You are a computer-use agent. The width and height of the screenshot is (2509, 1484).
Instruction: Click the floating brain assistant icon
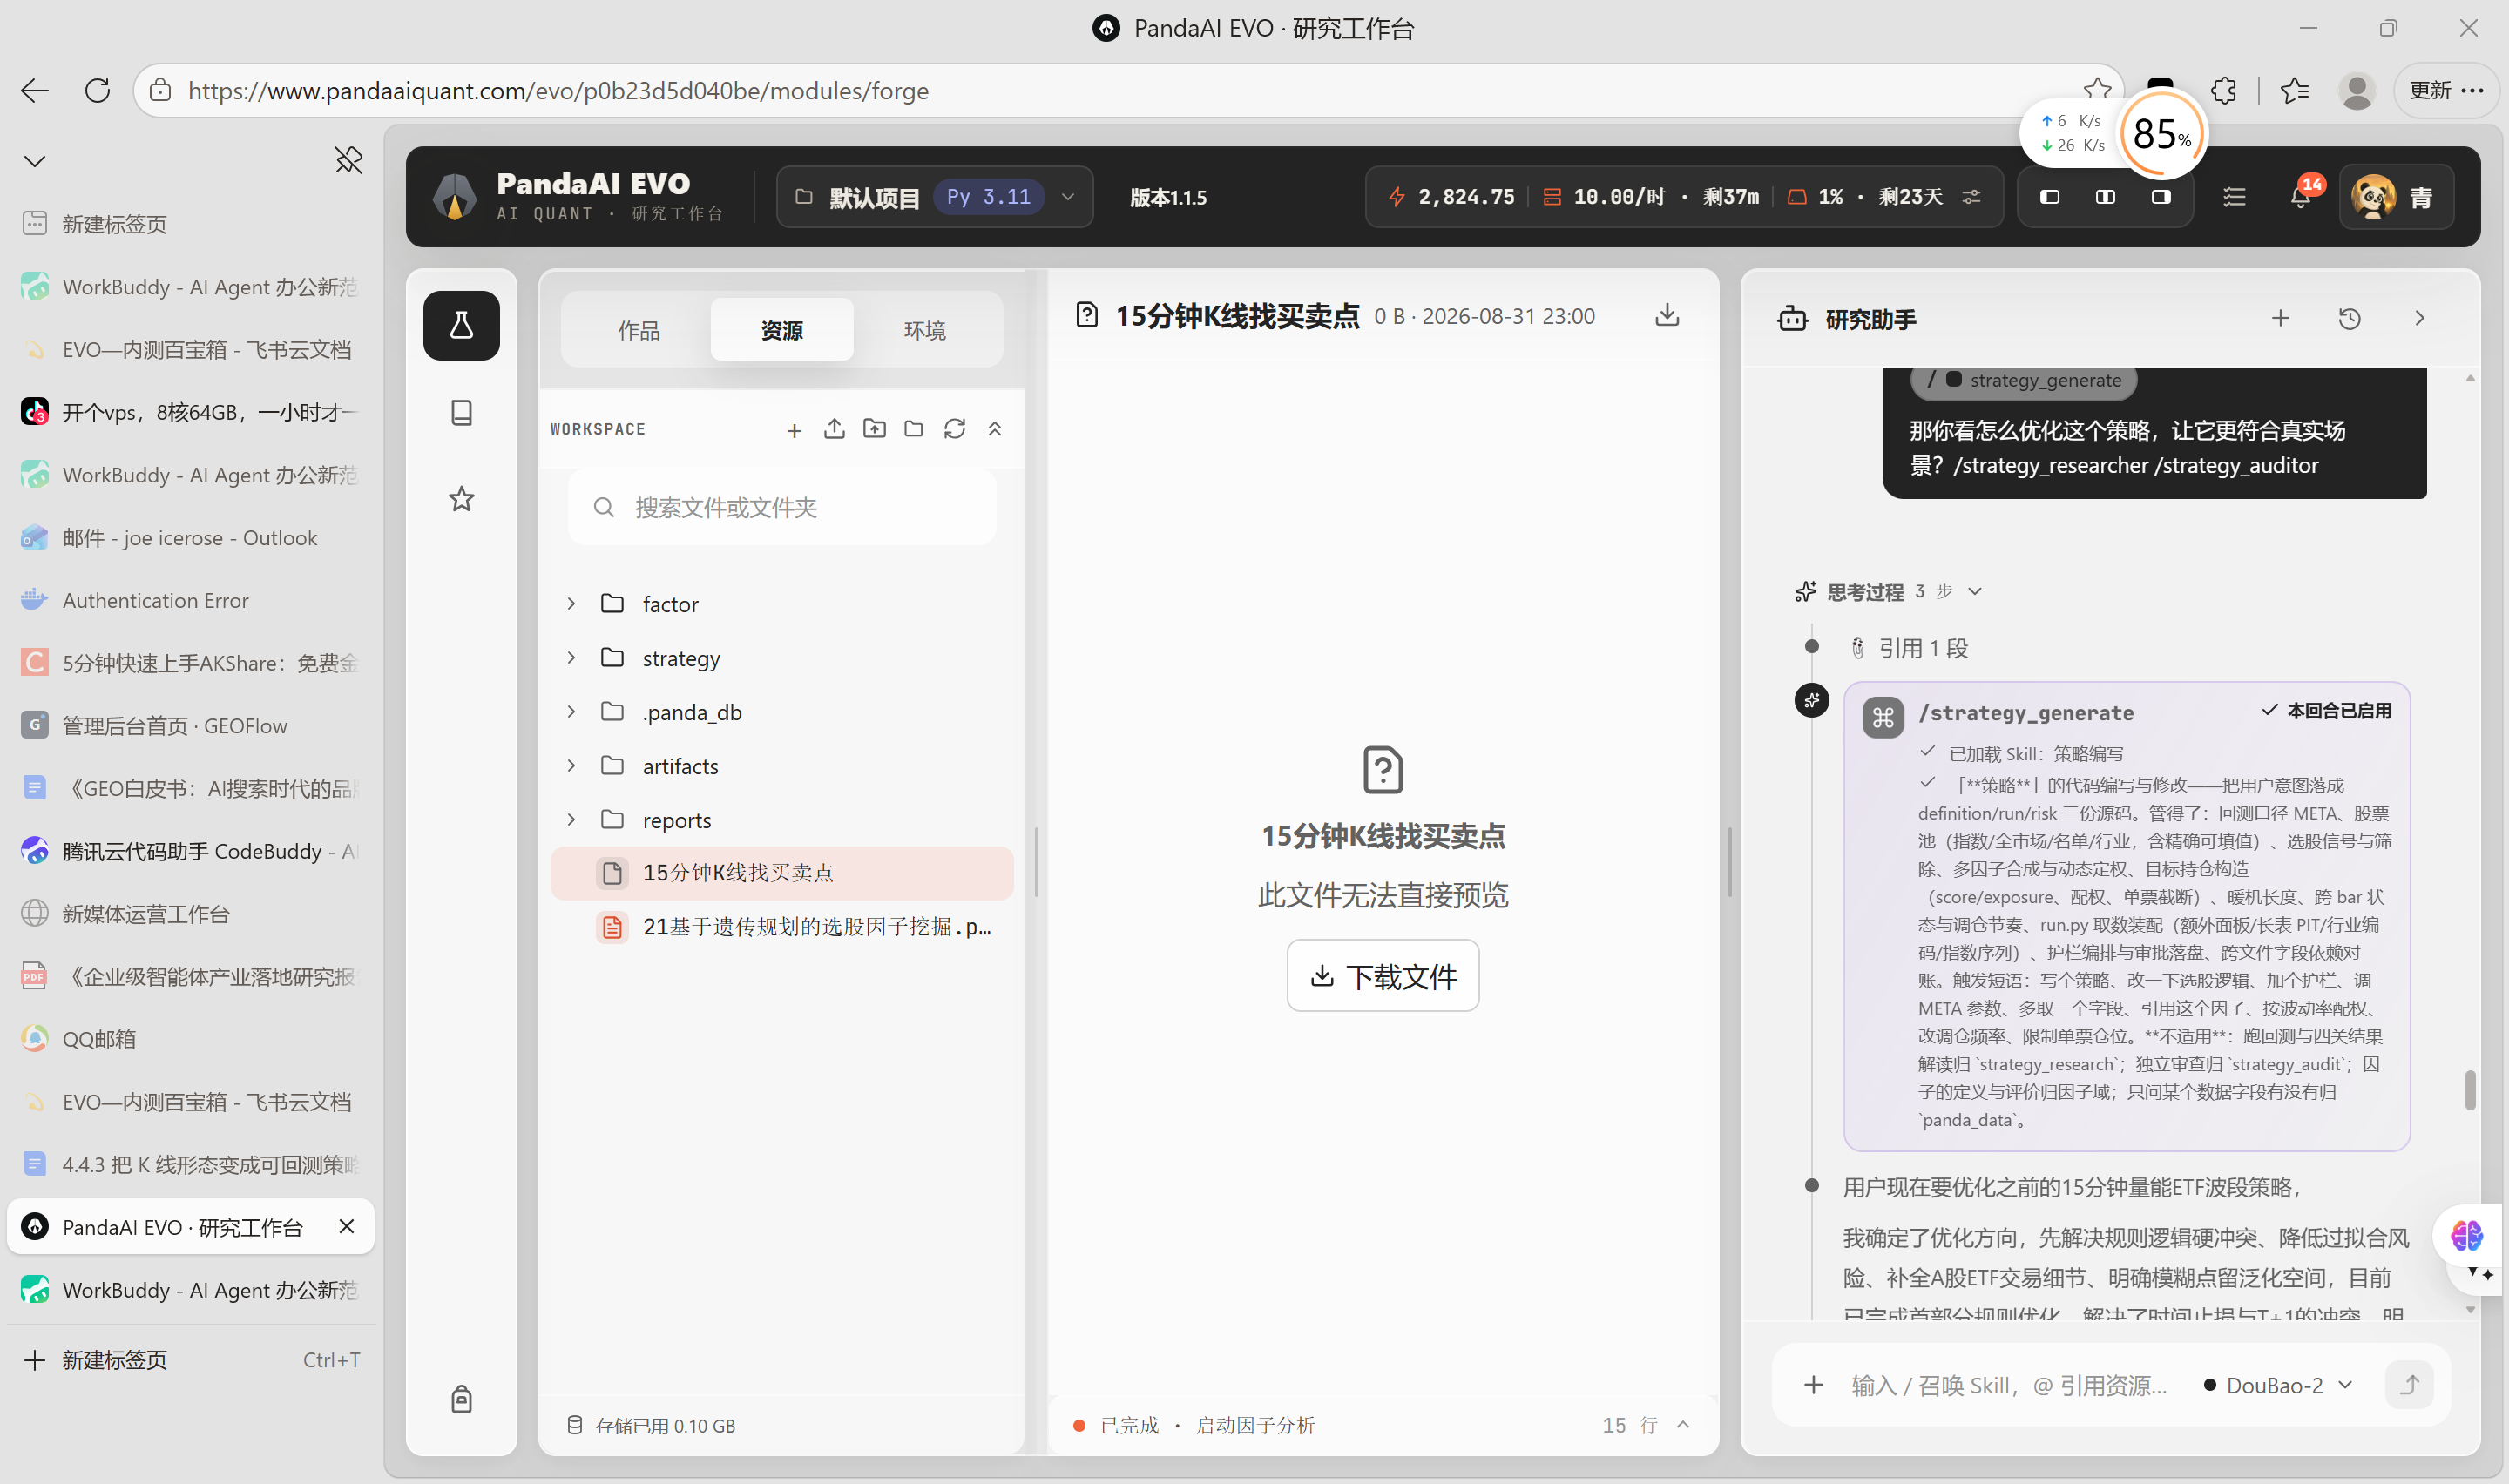[2466, 1235]
